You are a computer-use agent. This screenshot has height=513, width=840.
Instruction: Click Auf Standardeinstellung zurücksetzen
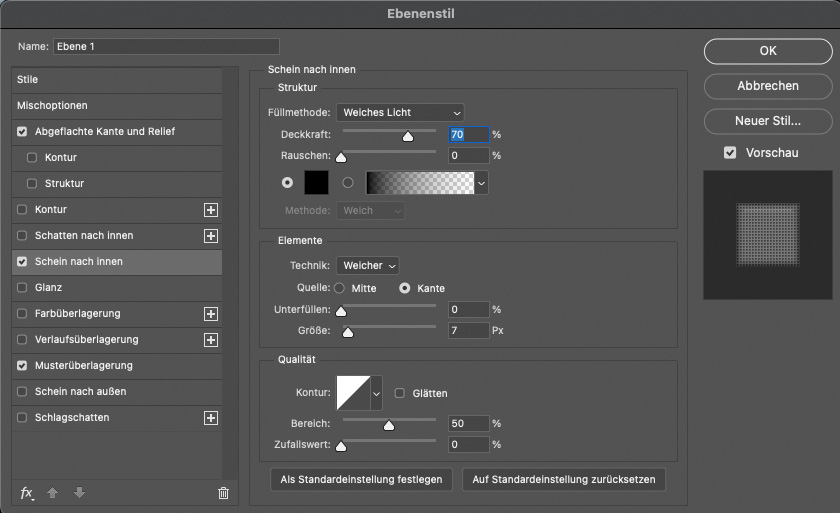[564, 479]
